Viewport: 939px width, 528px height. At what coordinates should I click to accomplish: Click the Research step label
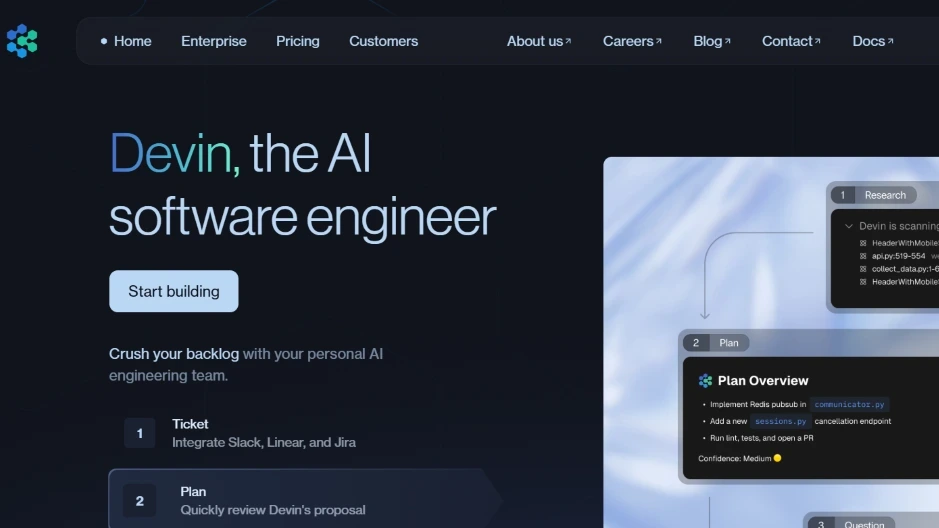point(885,195)
